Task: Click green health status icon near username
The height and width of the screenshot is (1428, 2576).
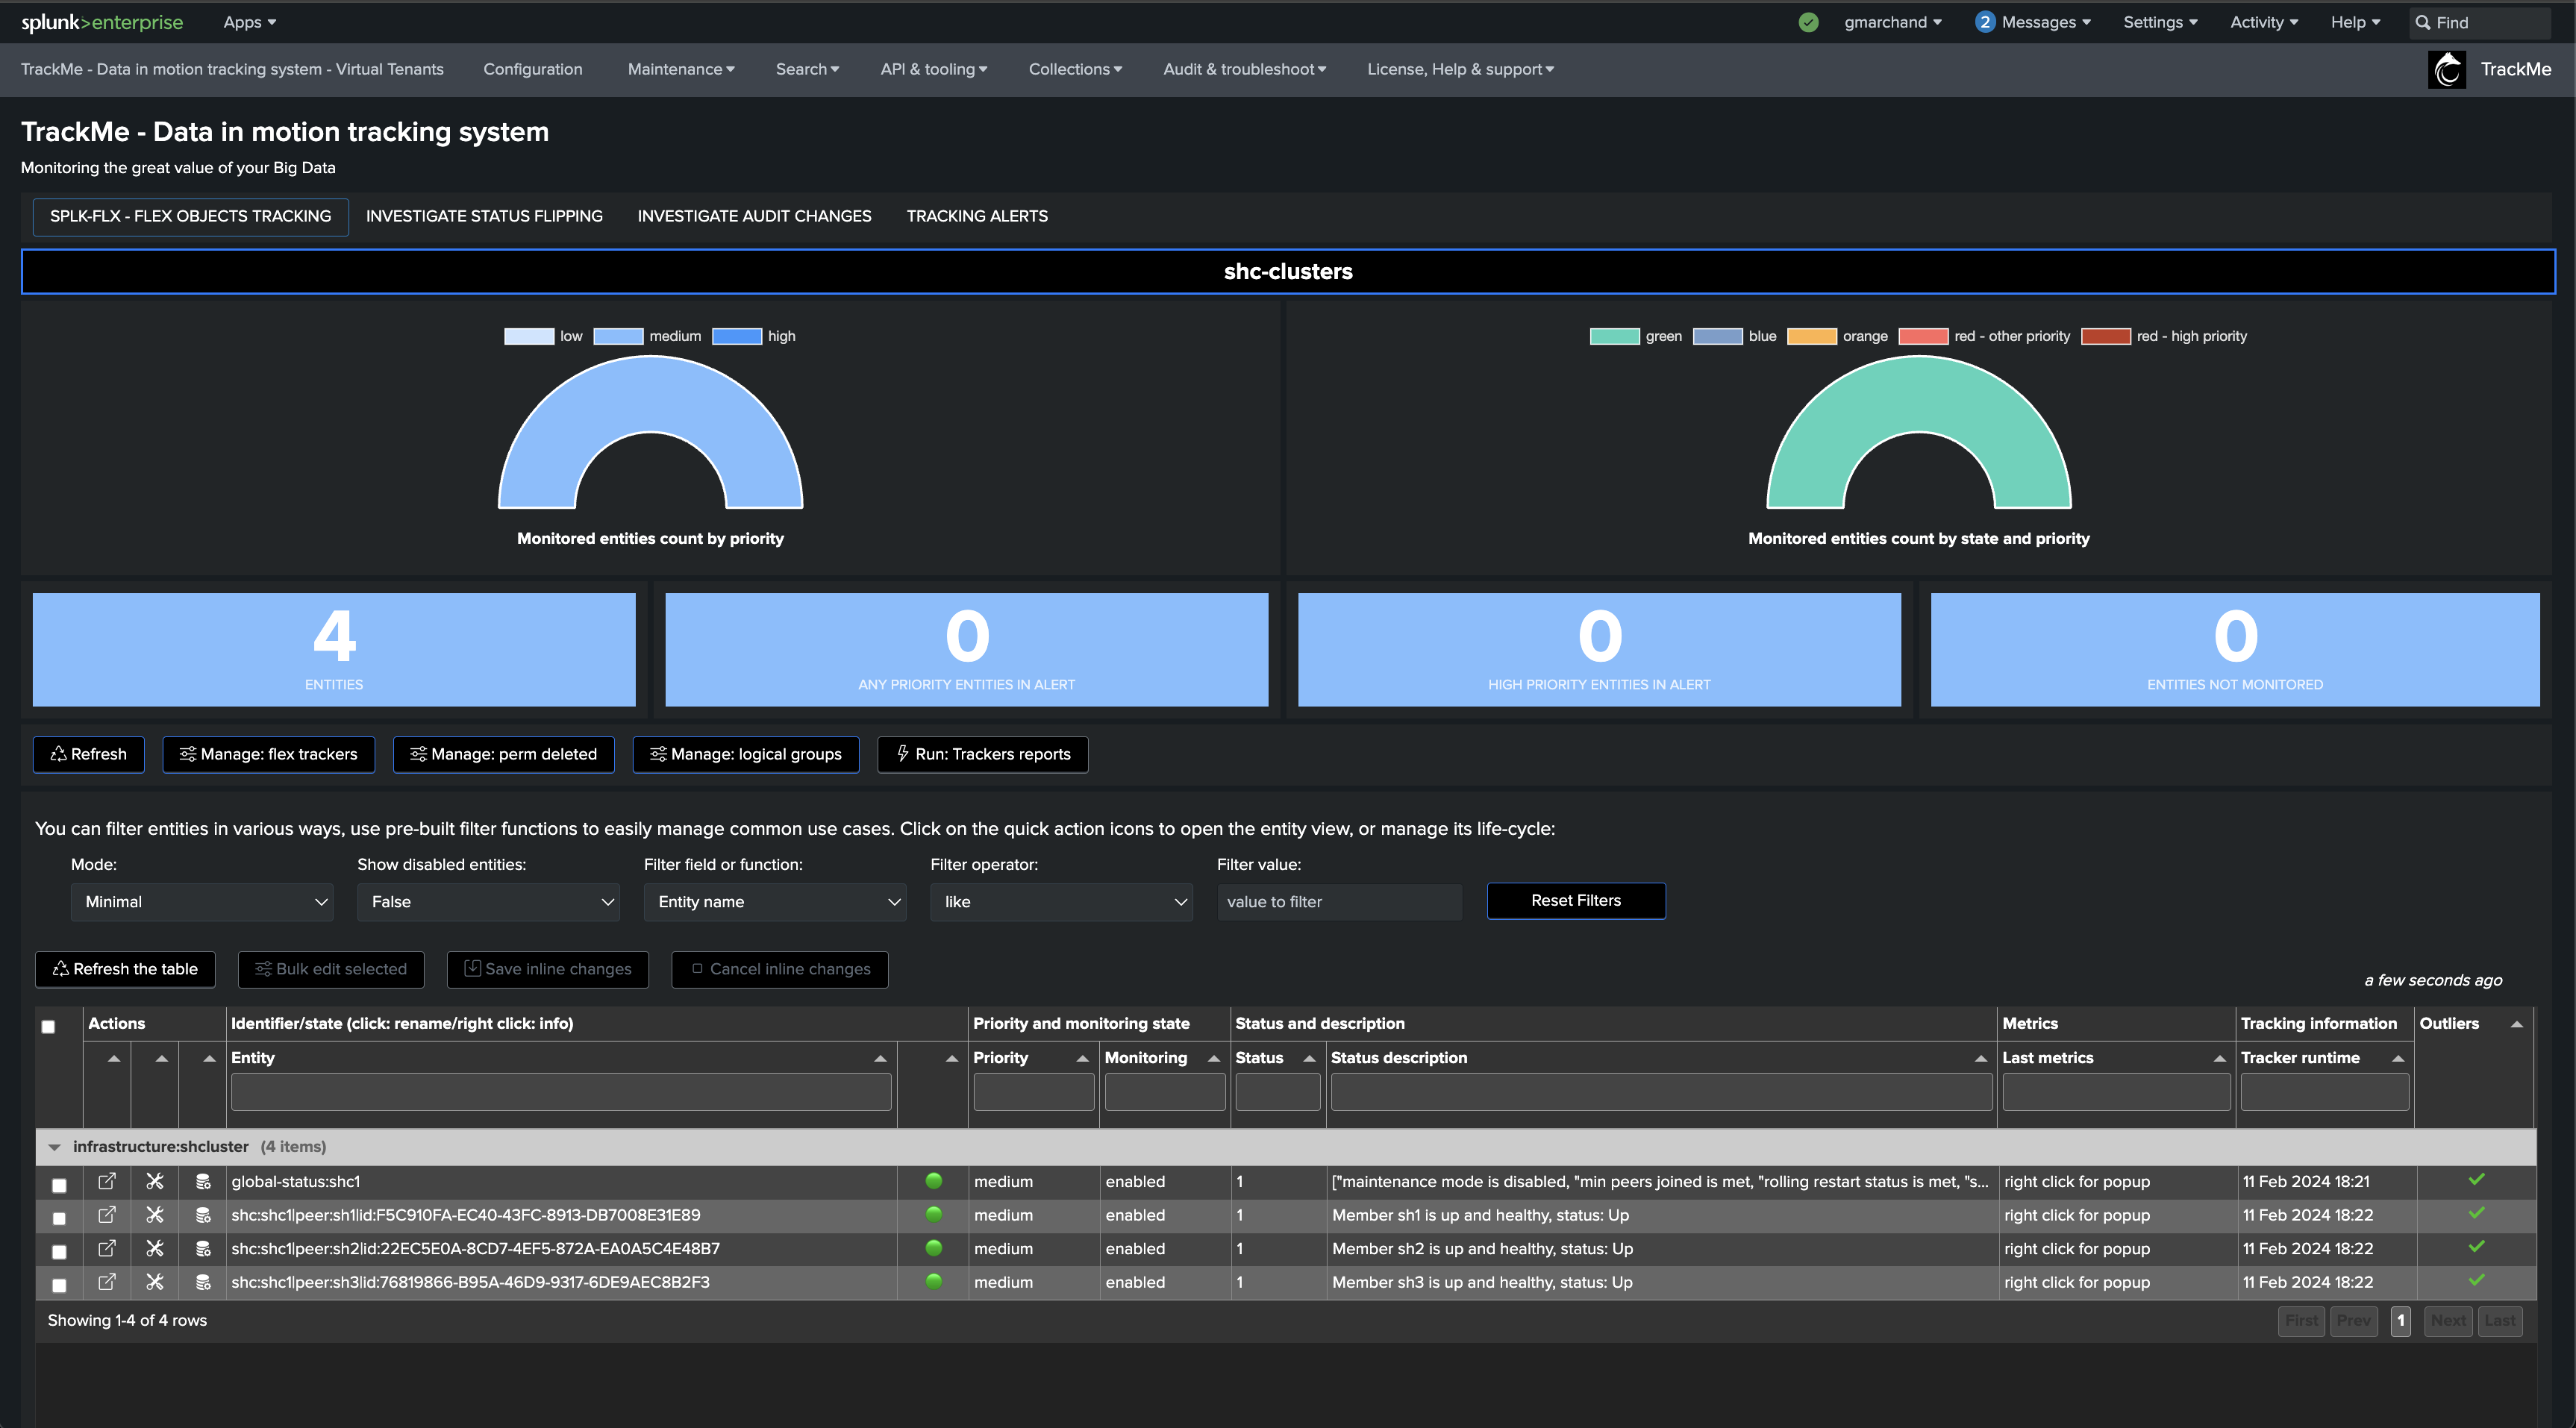Action: coord(1808,22)
